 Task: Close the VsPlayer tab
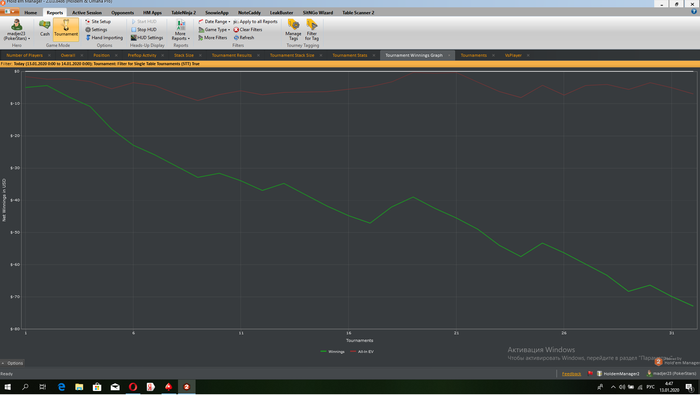(528, 55)
